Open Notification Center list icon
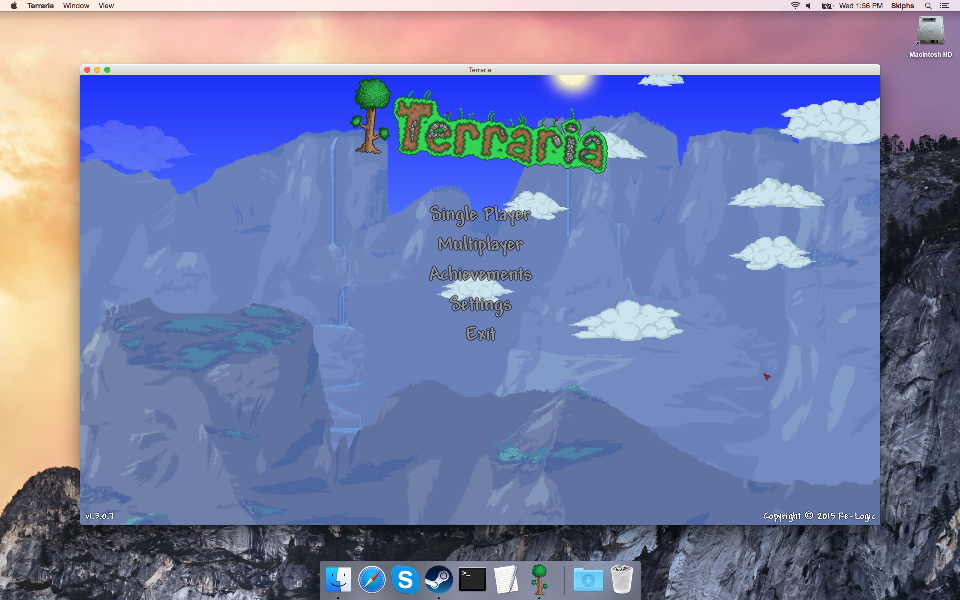 pyautogui.click(x=944, y=6)
